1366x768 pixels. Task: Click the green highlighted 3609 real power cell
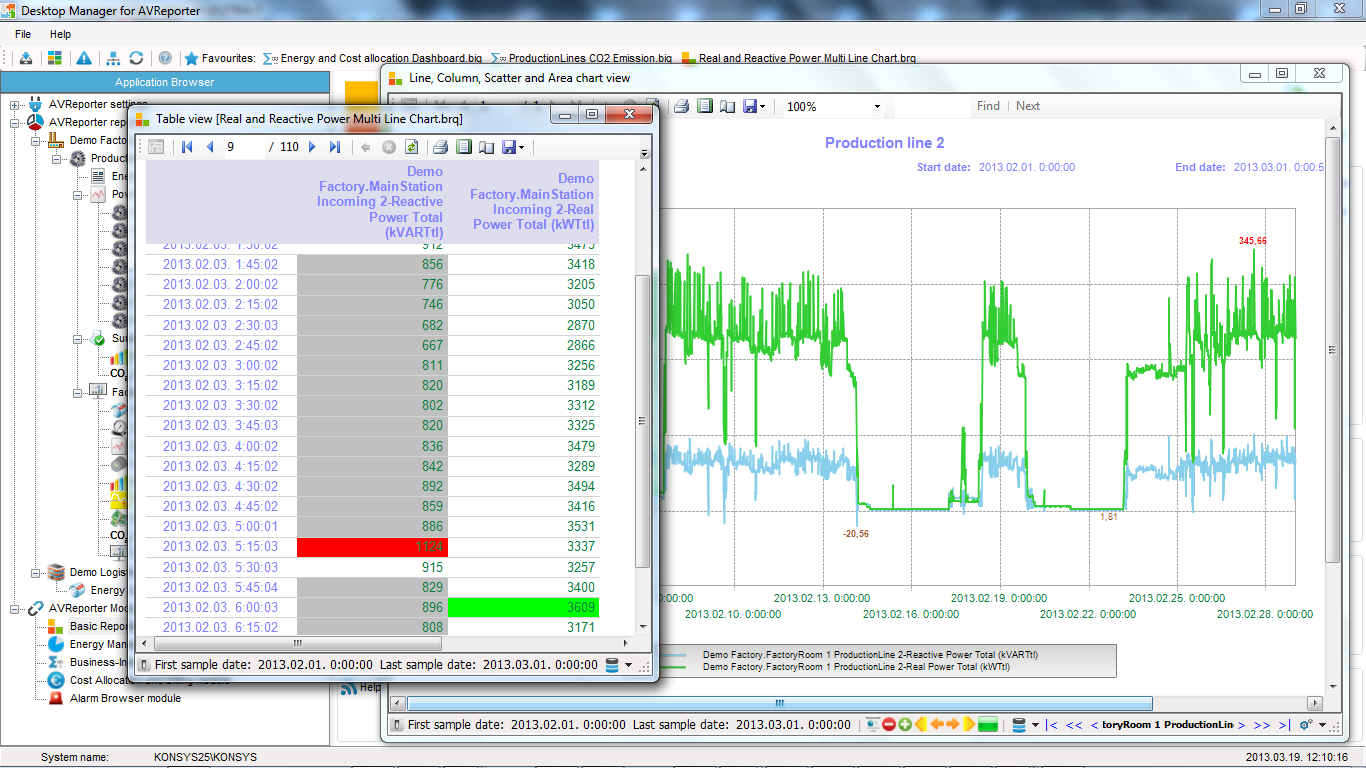(523, 607)
